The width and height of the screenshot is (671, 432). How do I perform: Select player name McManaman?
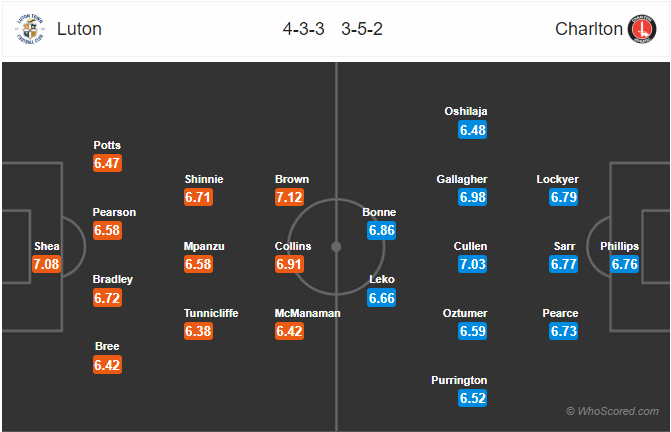pos(308,313)
